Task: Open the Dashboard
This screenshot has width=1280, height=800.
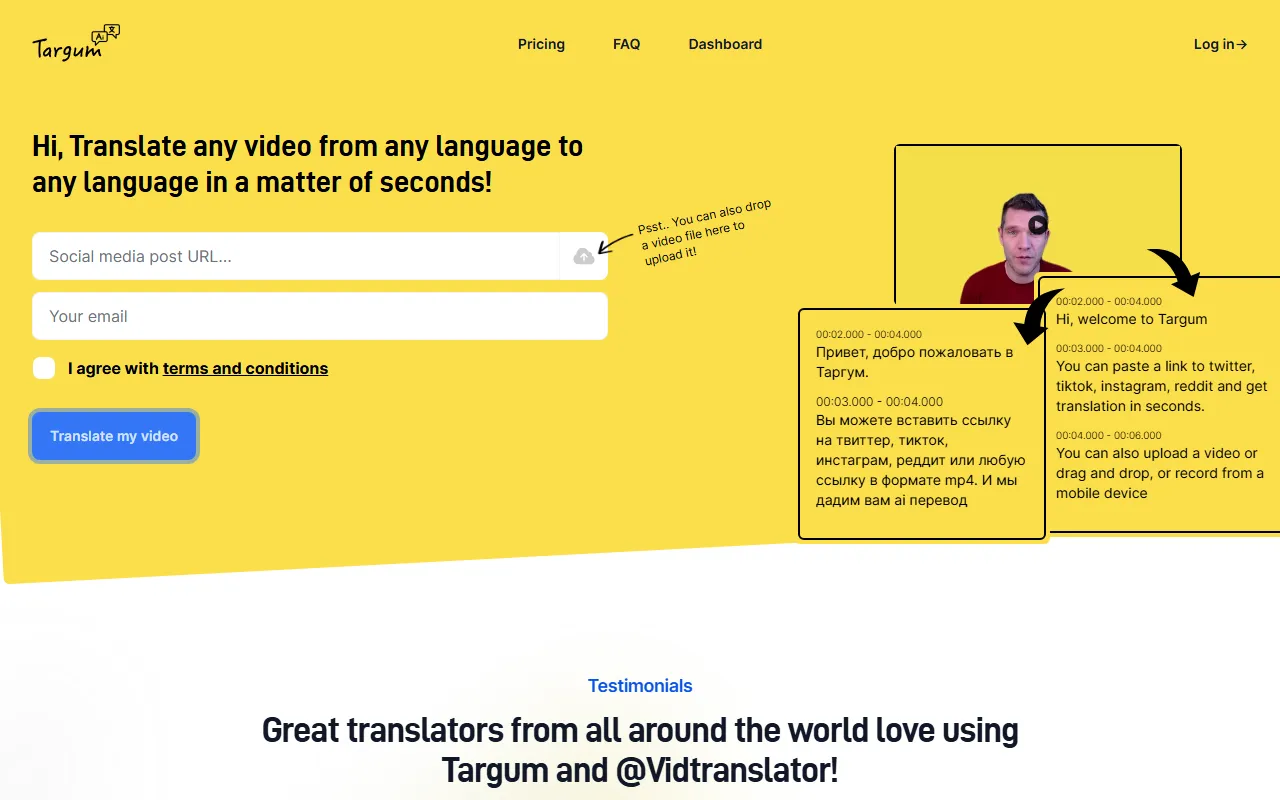Action: coord(725,44)
